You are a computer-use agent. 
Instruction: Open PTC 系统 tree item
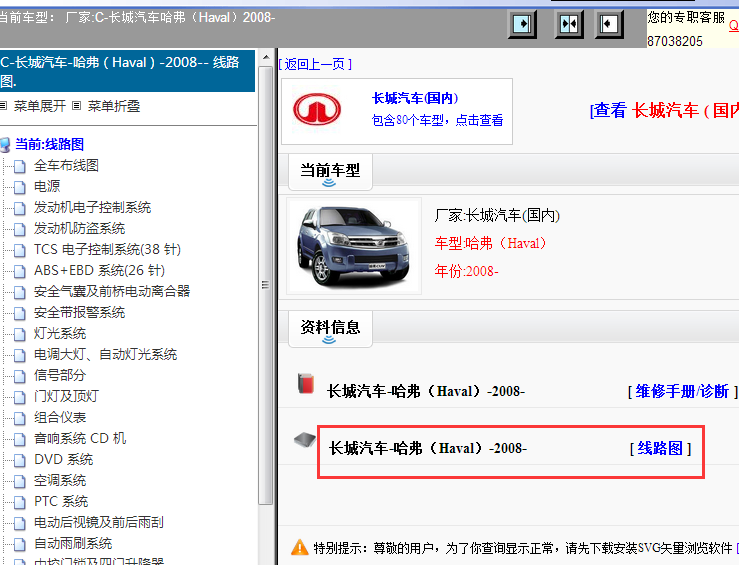point(61,501)
